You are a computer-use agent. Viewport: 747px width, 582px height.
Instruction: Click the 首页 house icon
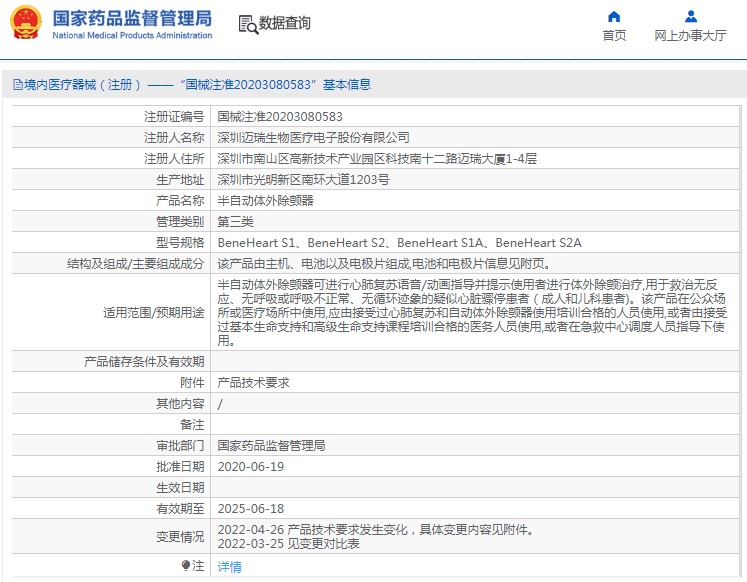click(x=614, y=17)
